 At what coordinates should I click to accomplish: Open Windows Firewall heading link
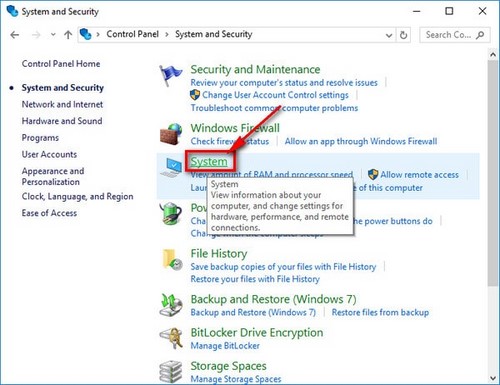point(235,128)
